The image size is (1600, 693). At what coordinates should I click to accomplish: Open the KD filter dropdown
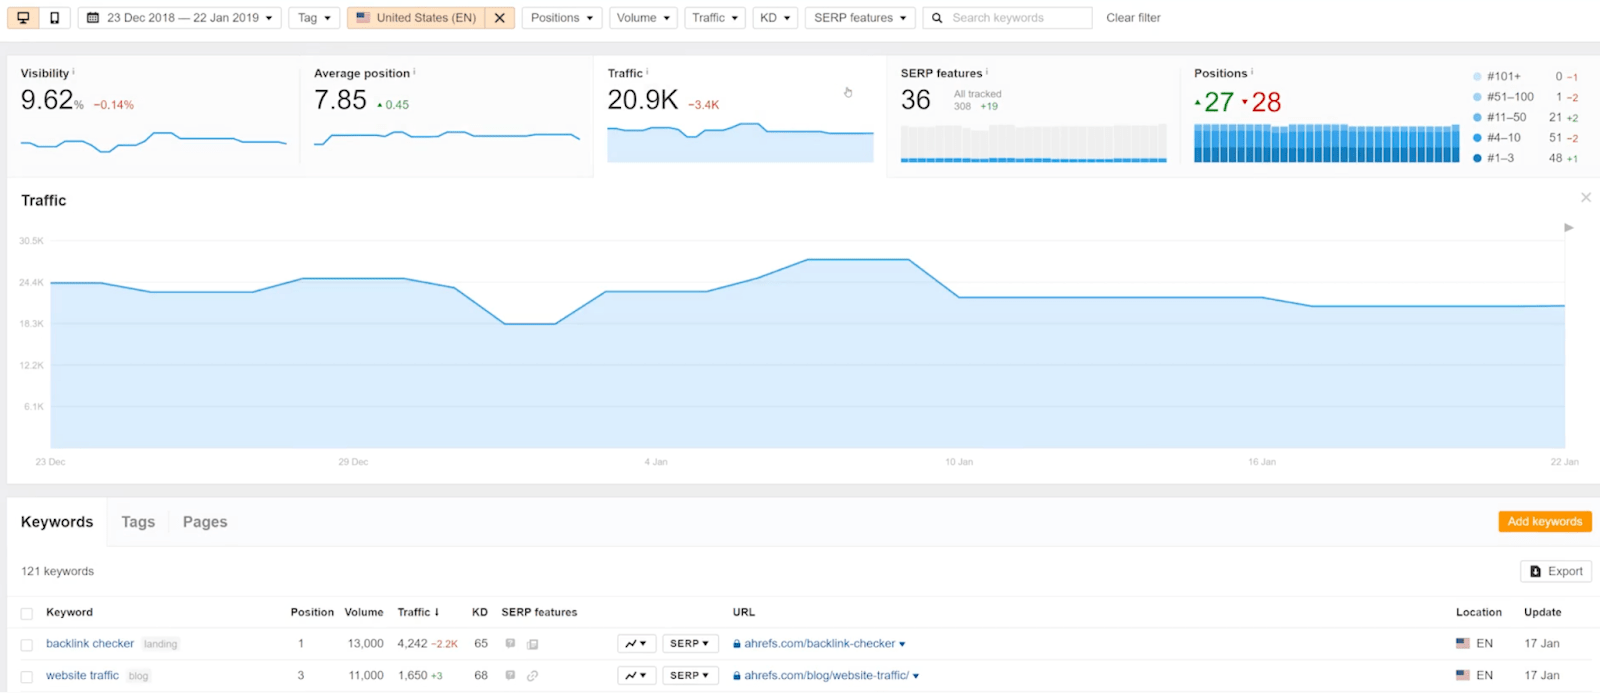(775, 18)
